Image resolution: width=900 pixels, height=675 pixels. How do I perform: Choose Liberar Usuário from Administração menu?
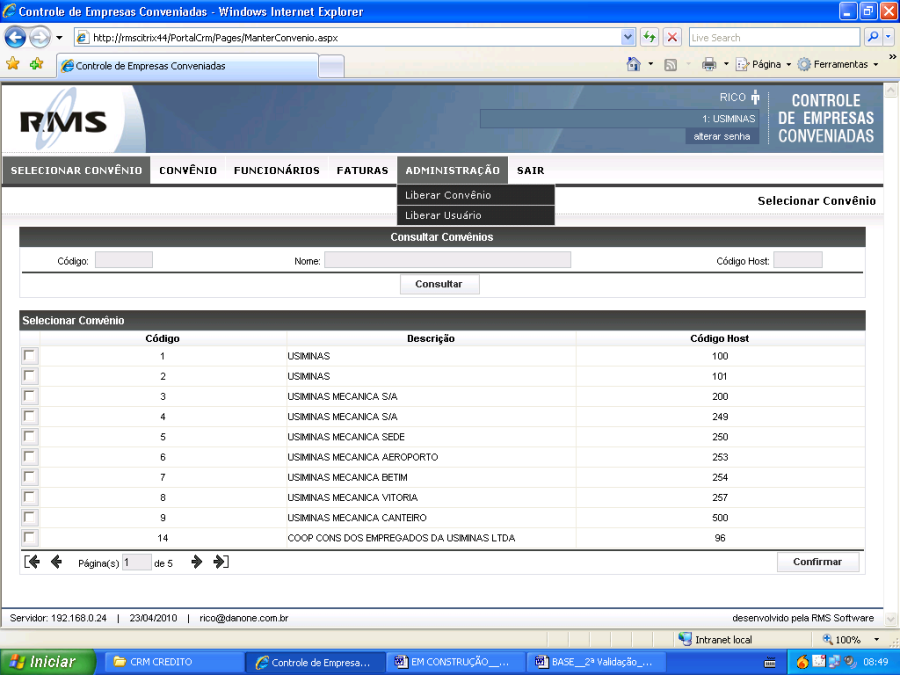click(x=476, y=215)
